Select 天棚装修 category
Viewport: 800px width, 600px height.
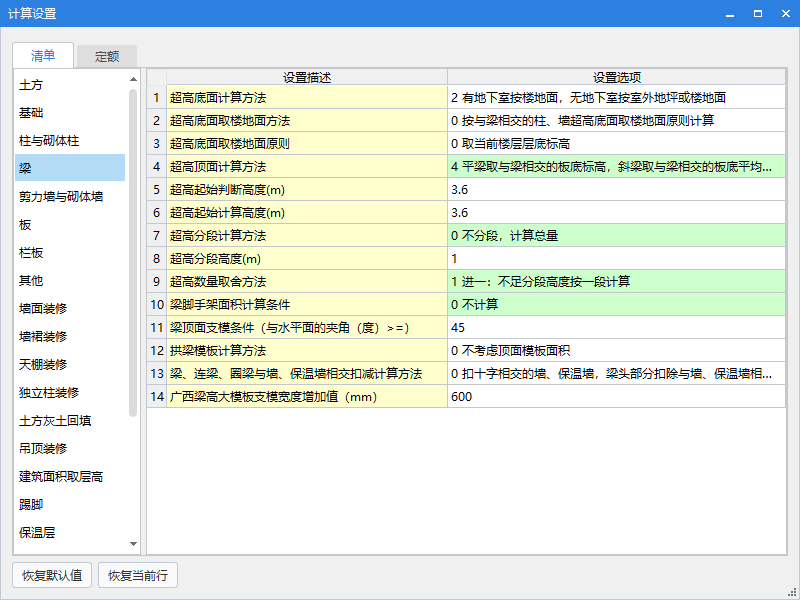(x=70, y=365)
